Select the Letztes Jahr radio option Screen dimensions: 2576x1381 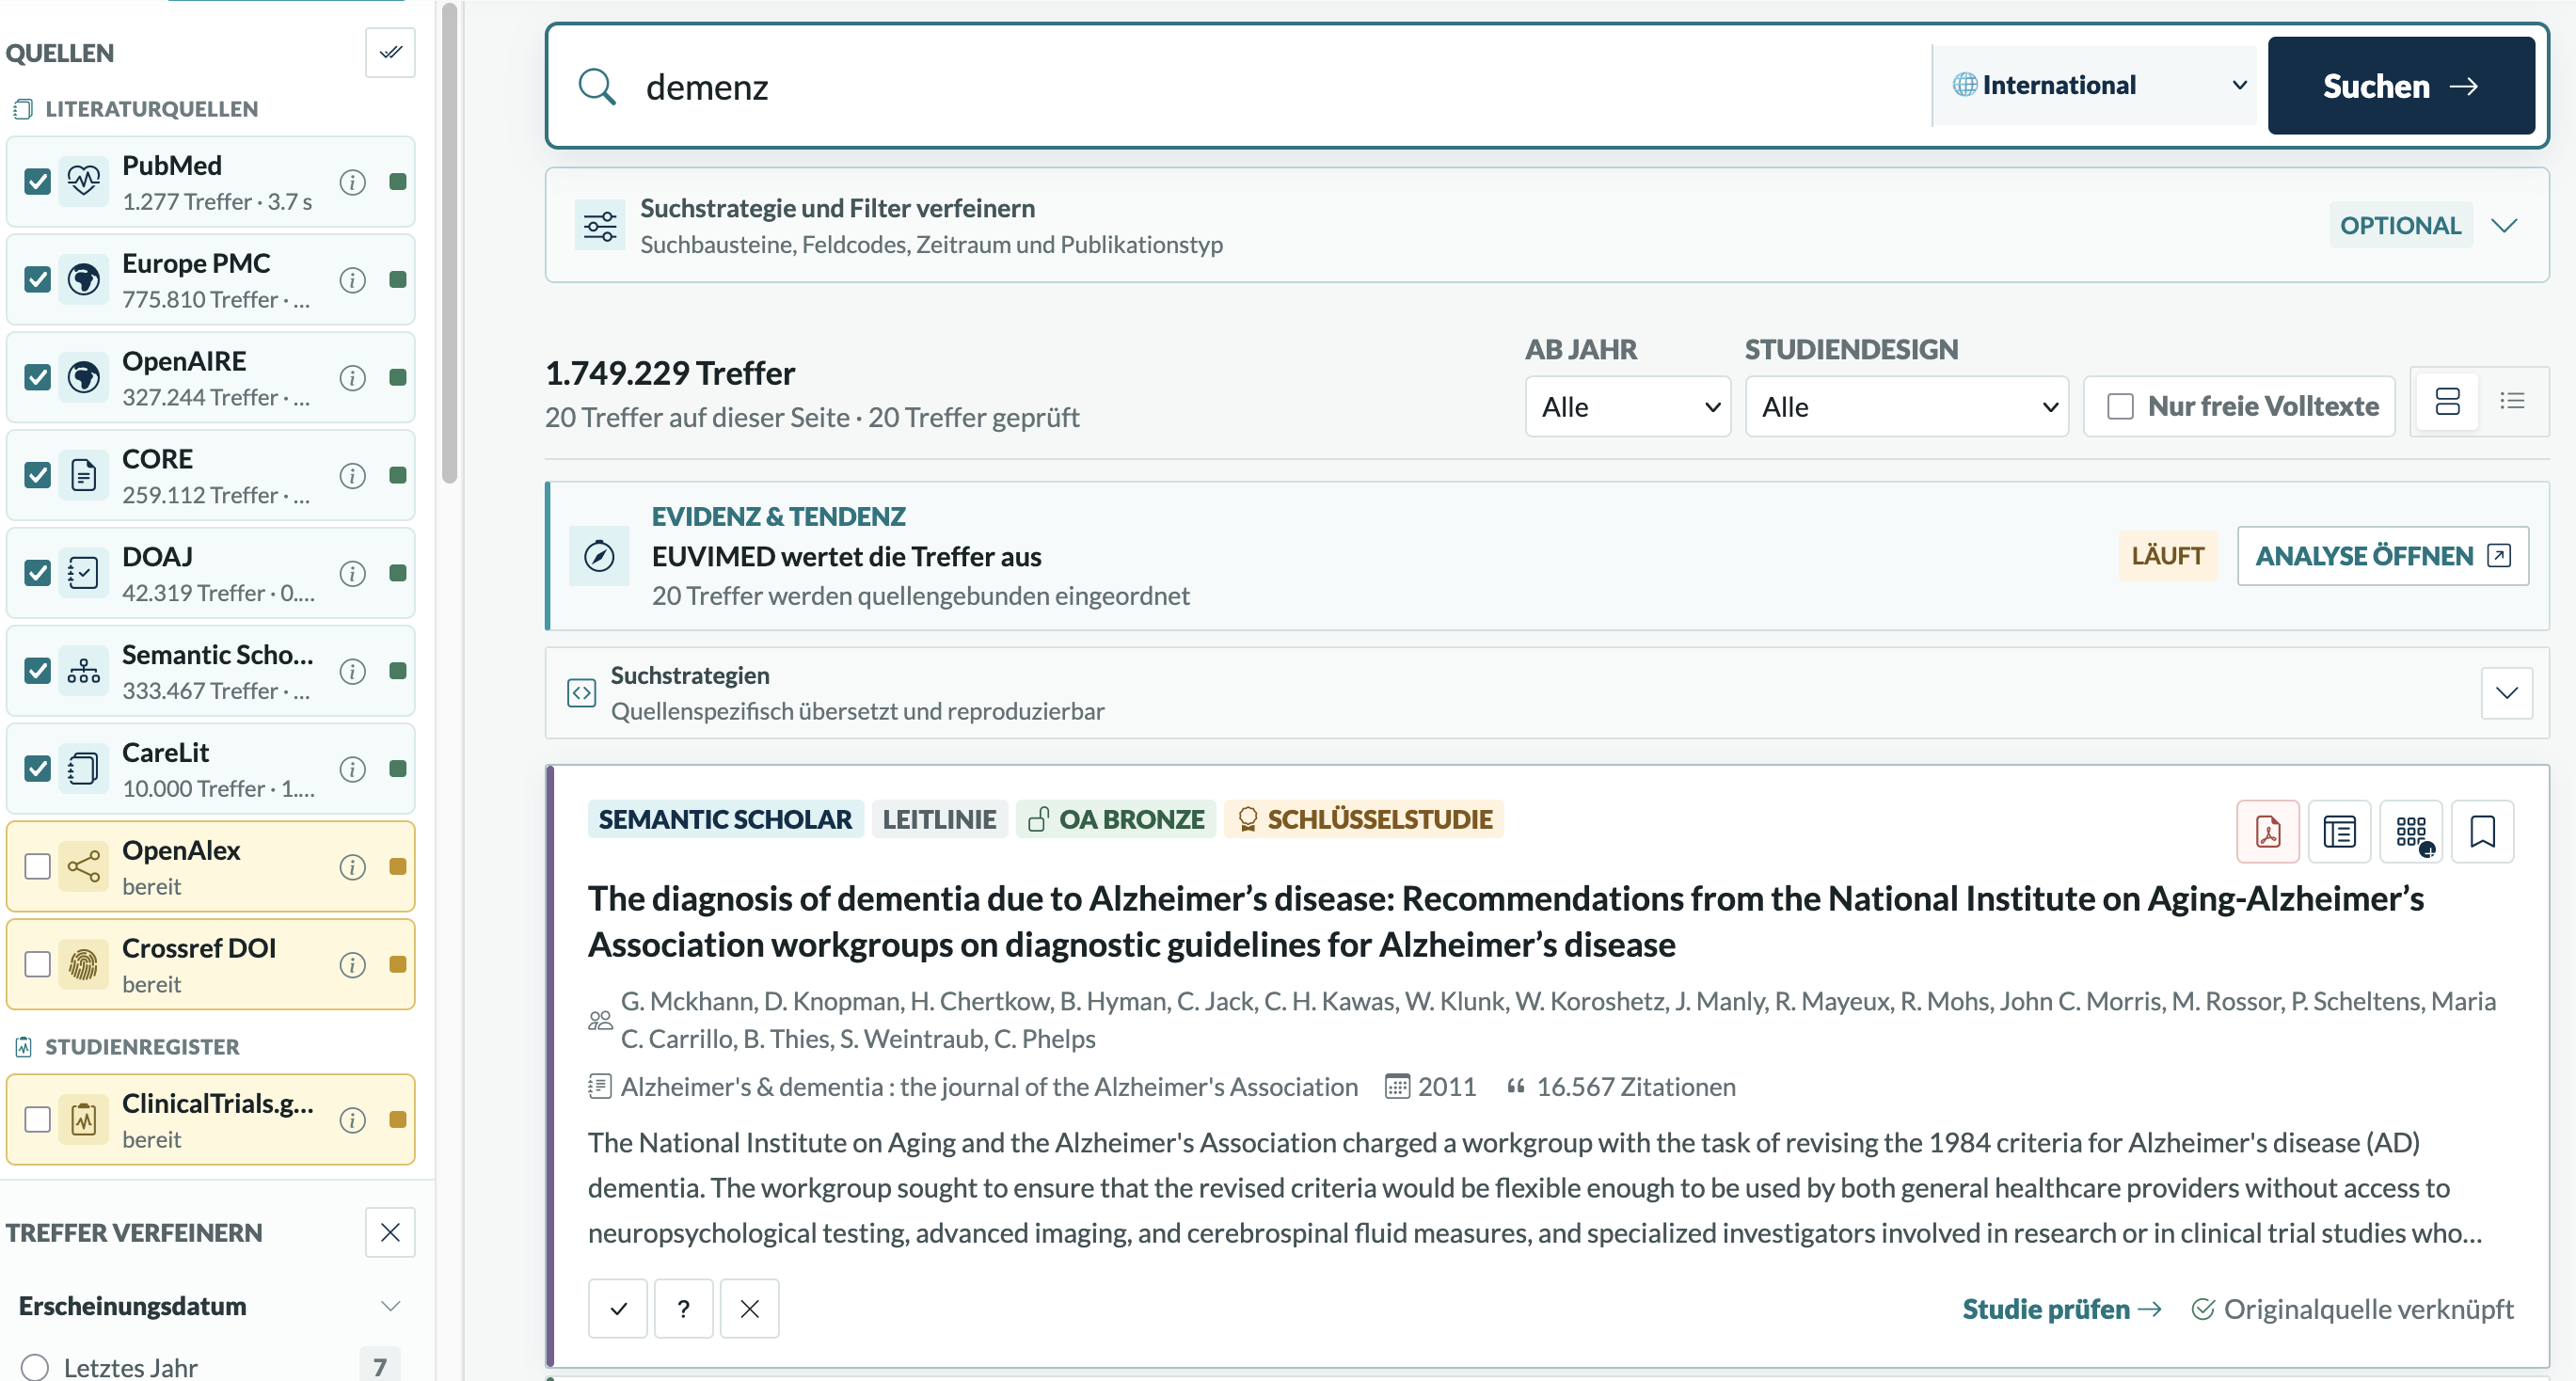[x=34, y=1367]
